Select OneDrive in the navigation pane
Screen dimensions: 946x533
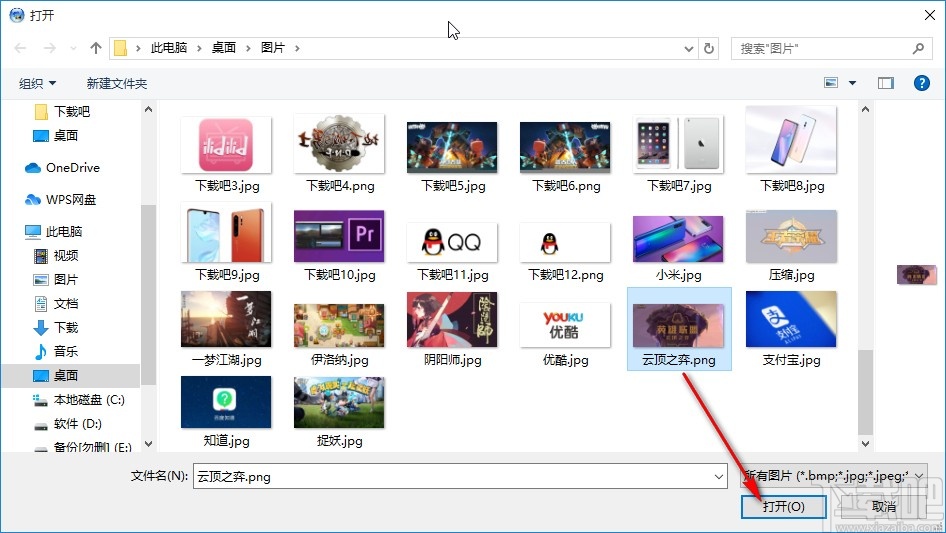click(72, 168)
